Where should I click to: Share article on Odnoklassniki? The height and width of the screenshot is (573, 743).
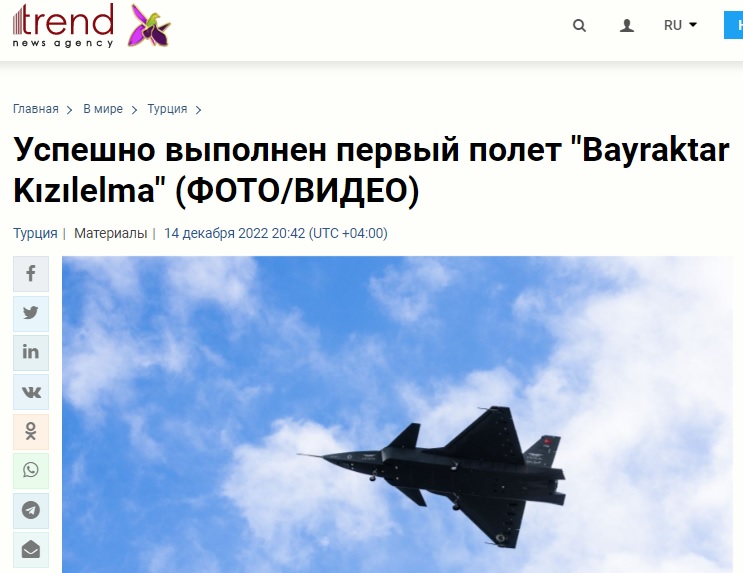pyautogui.click(x=31, y=431)
